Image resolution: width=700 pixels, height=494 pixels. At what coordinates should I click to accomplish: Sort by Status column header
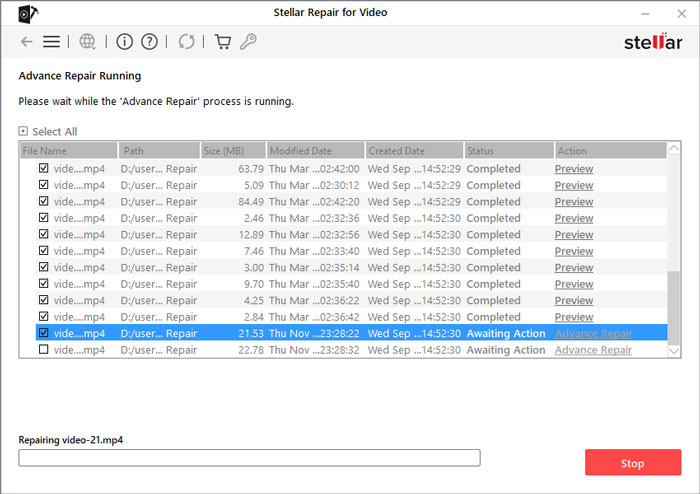tap(509, 151)
